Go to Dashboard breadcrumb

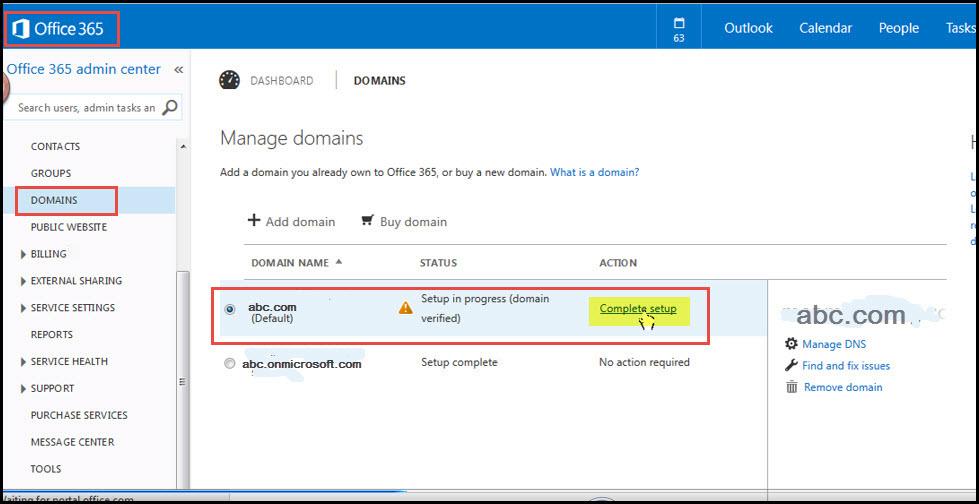pyautogui.click(x=282, y=81)
